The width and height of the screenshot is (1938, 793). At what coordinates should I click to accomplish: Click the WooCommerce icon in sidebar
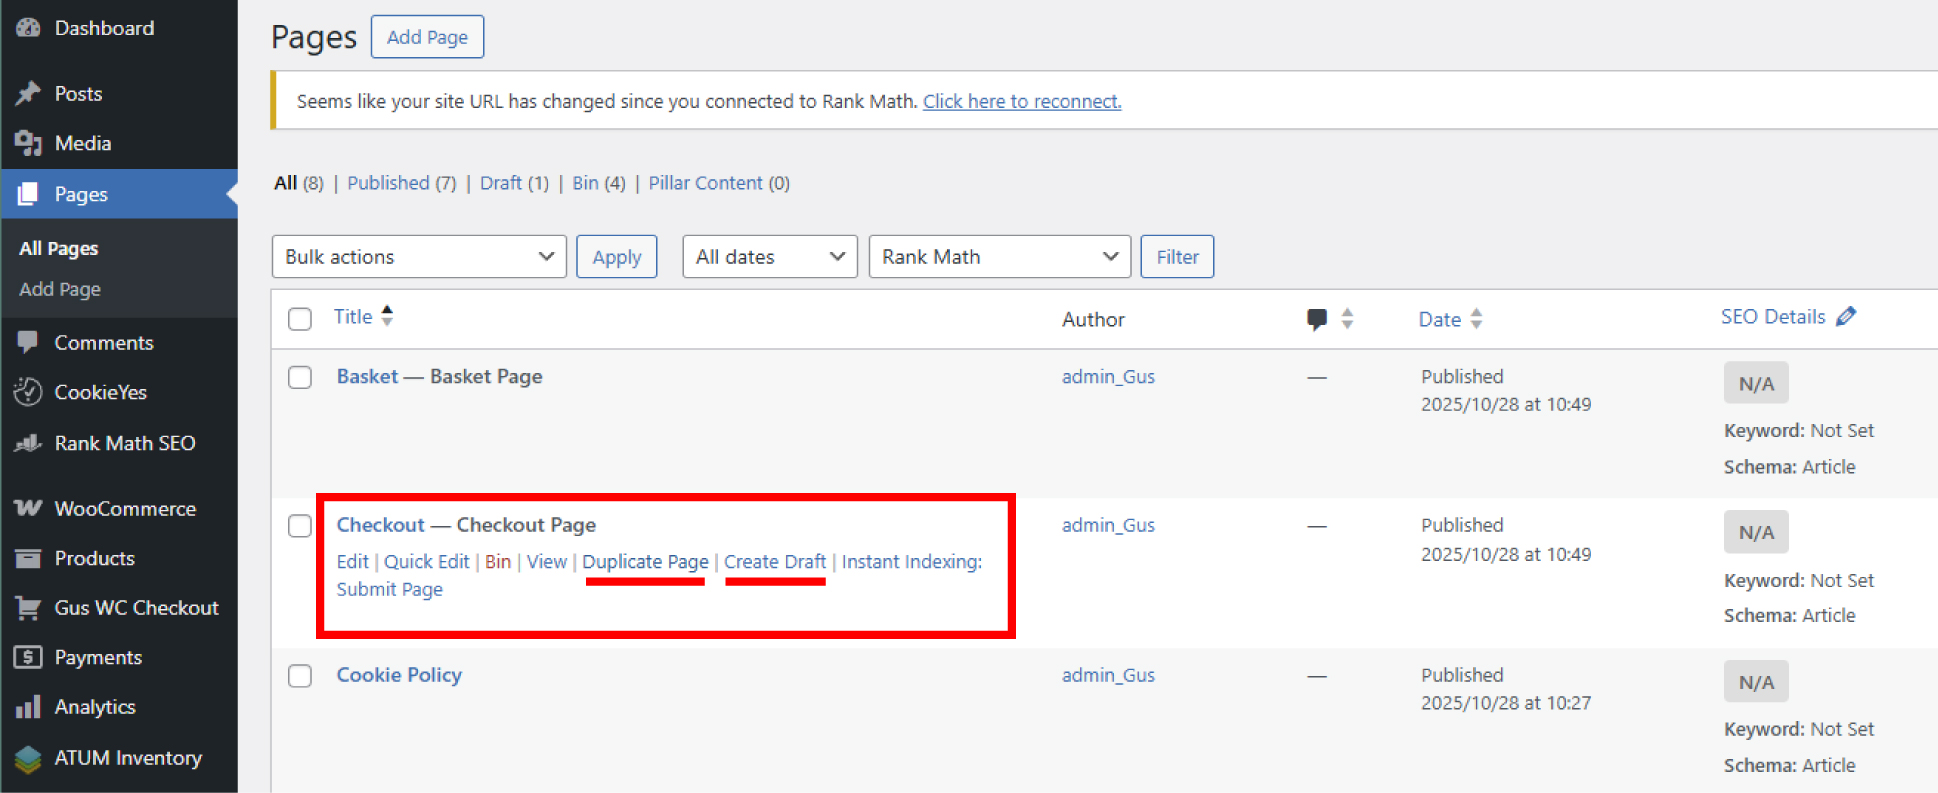[28, 508]
